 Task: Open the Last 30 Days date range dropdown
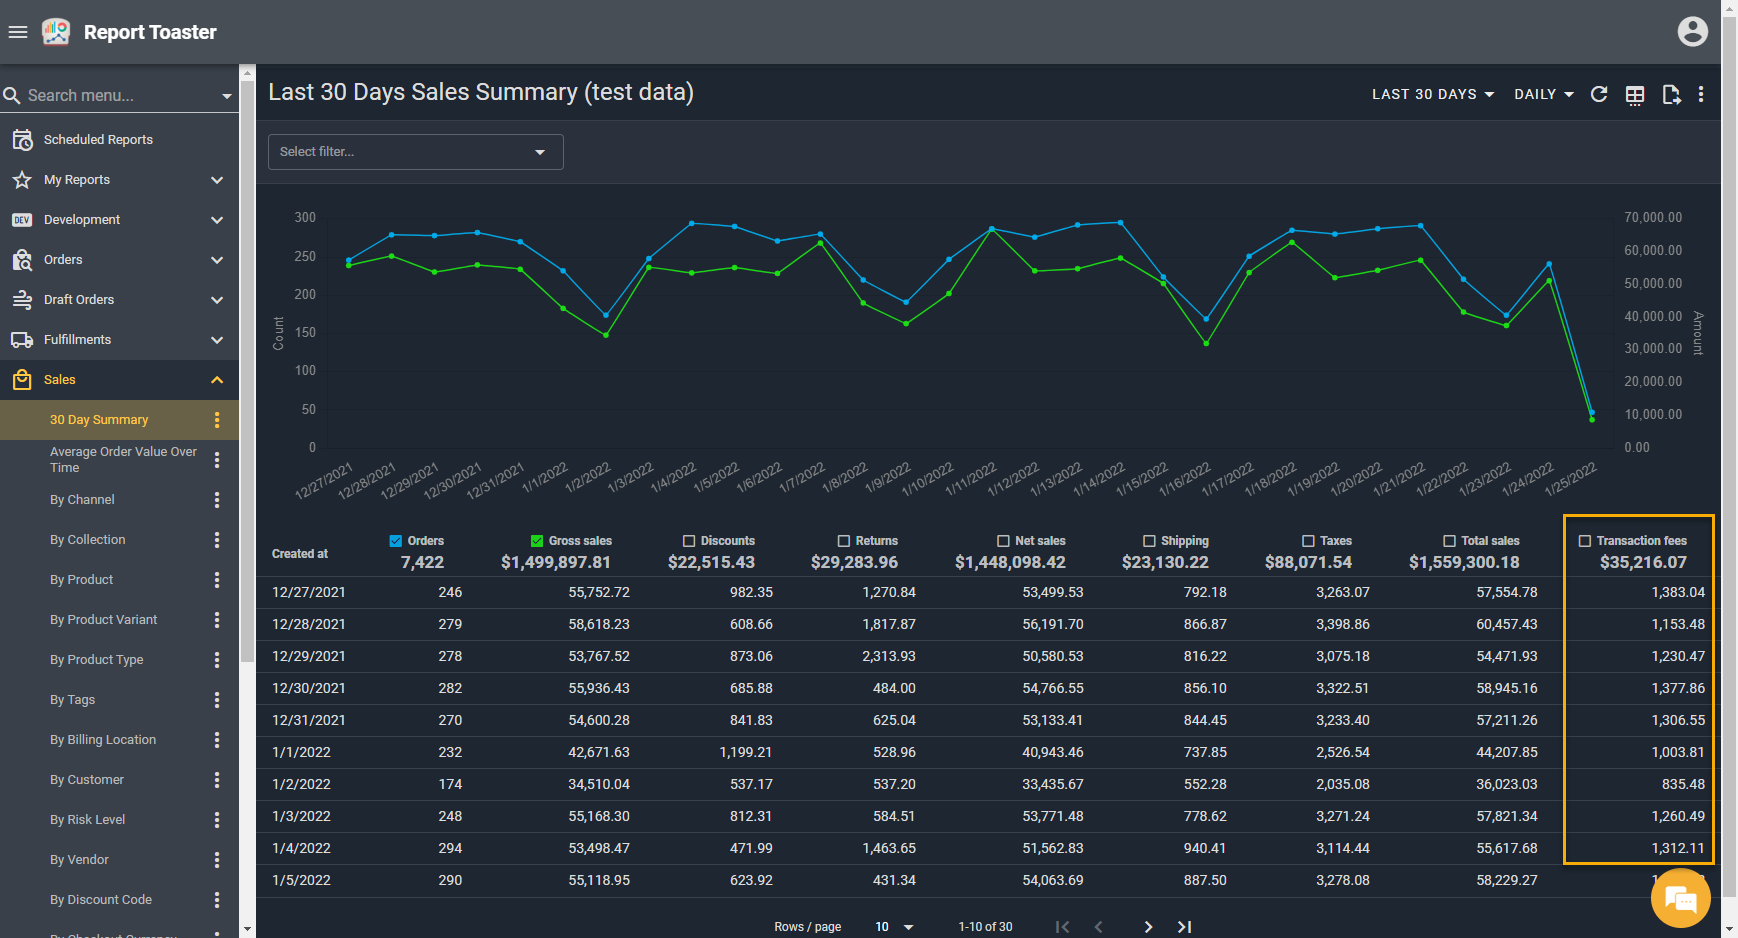(1432, 94)
